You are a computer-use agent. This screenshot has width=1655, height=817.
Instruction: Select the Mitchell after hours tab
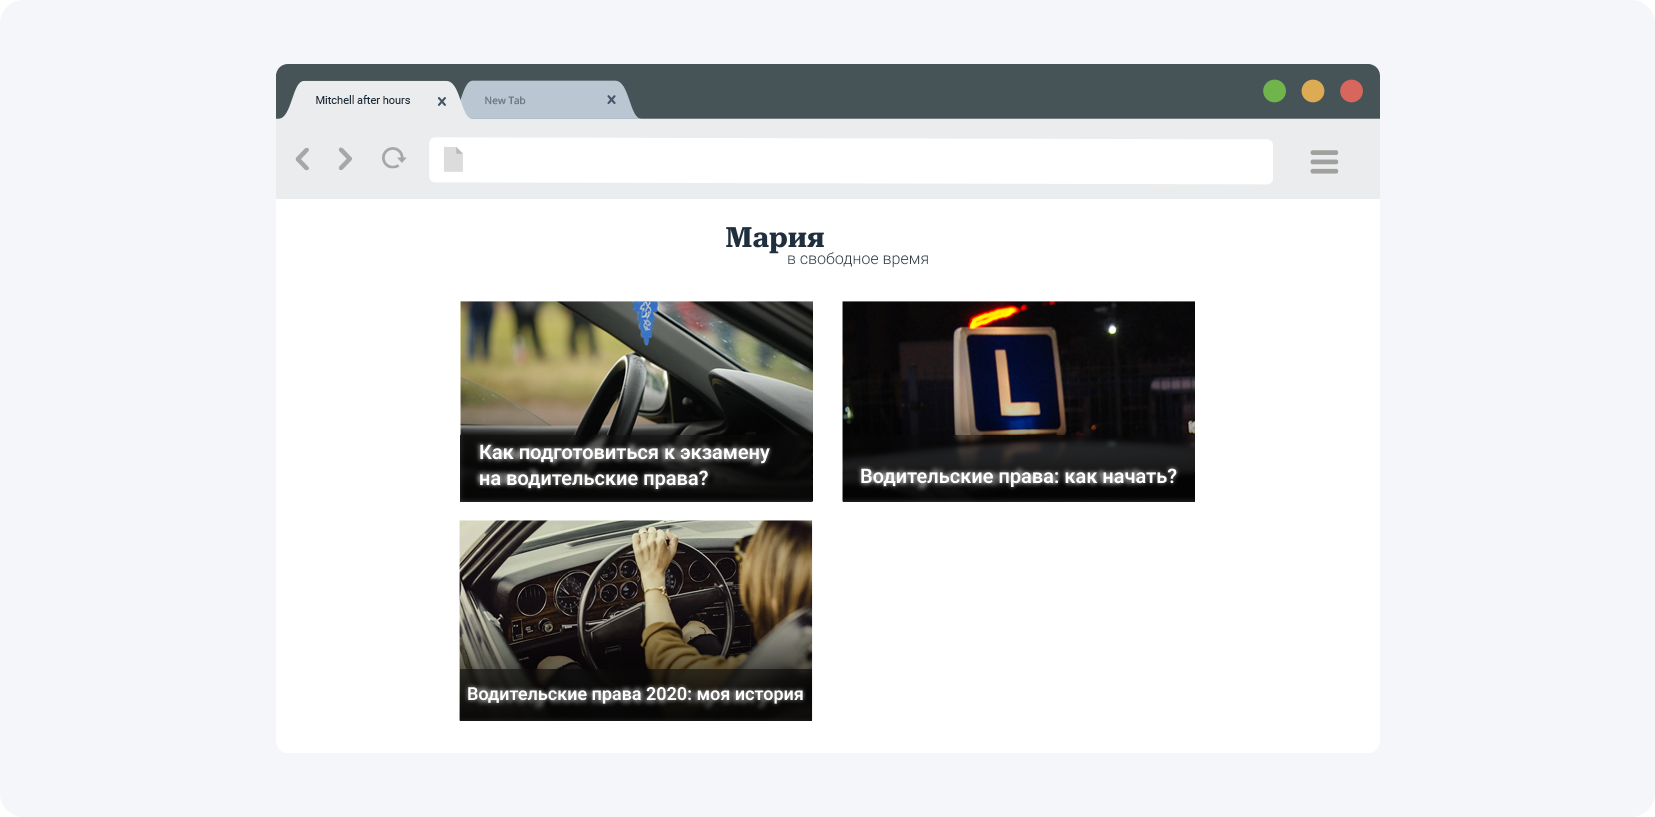[363, 101]
